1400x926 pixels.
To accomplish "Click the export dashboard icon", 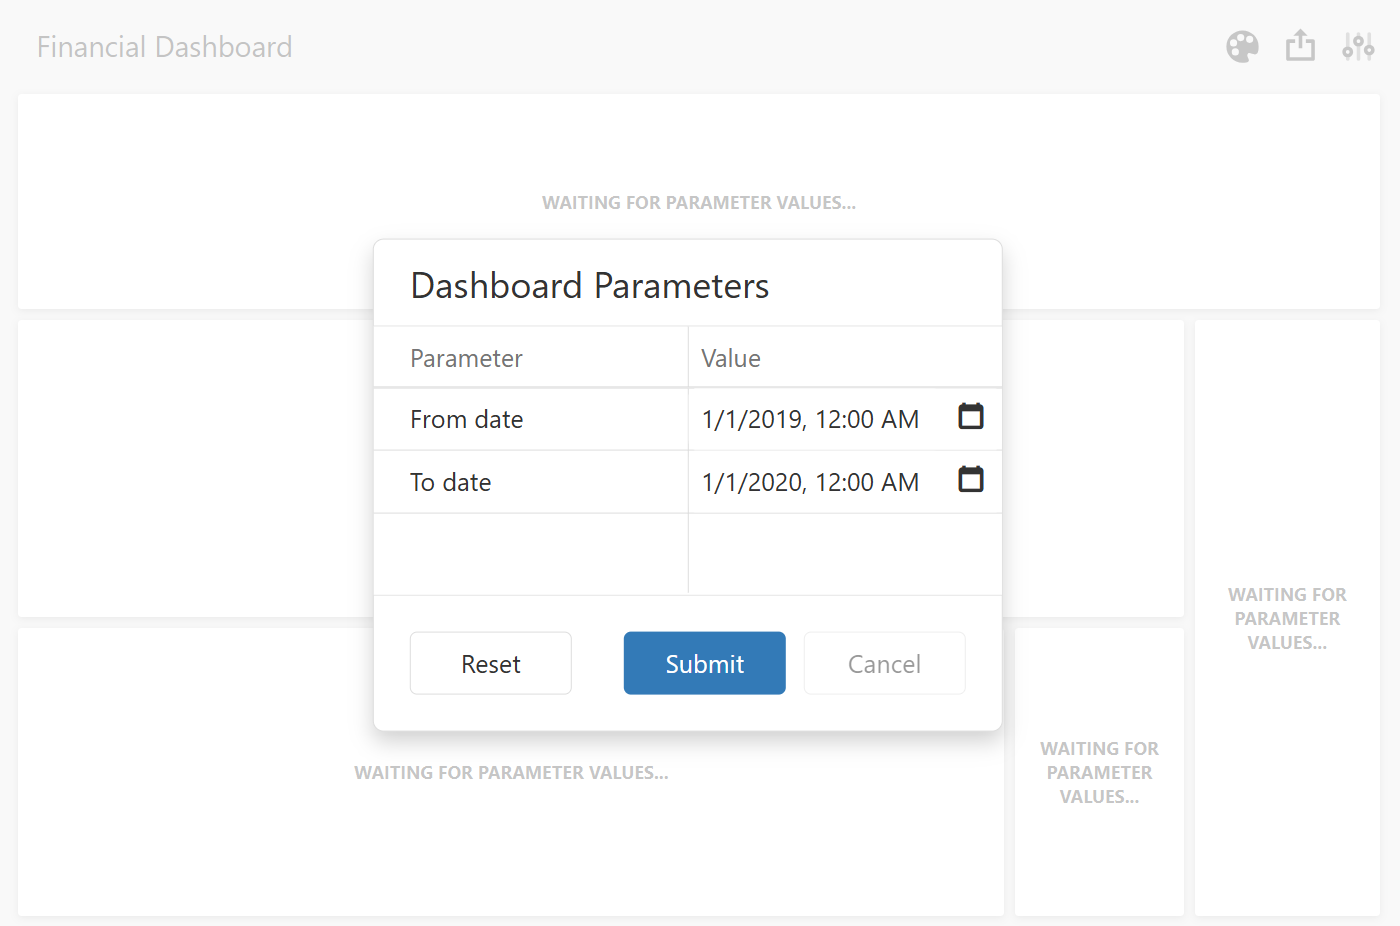I will click(x=1300, y=46).
